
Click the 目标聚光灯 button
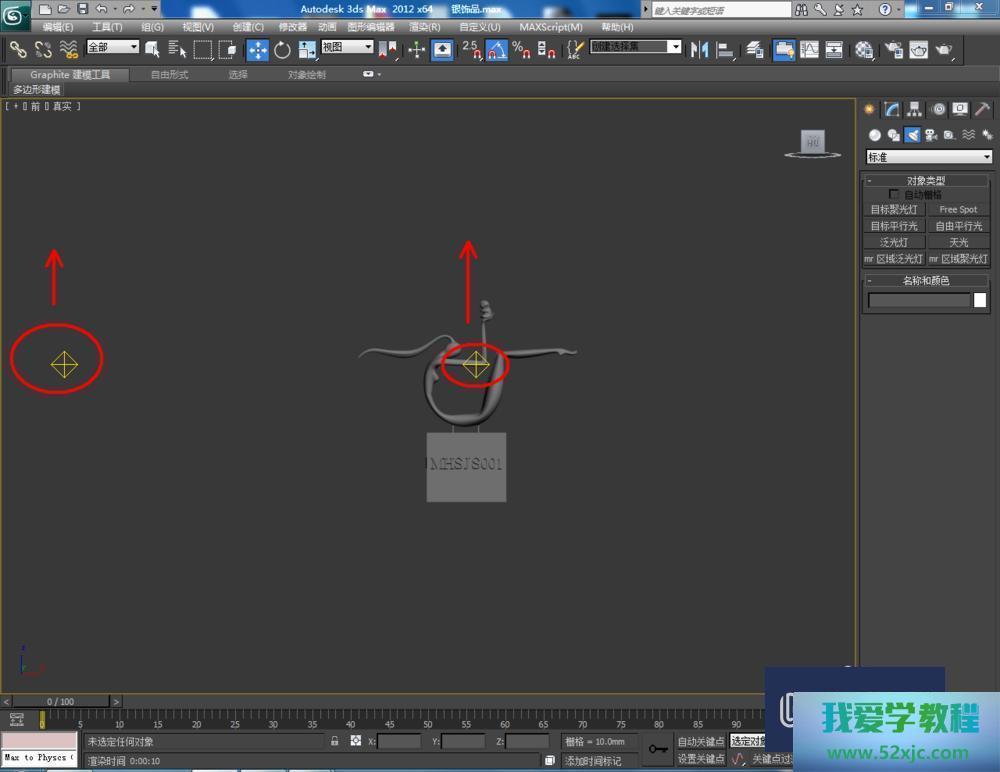point(893,210)
